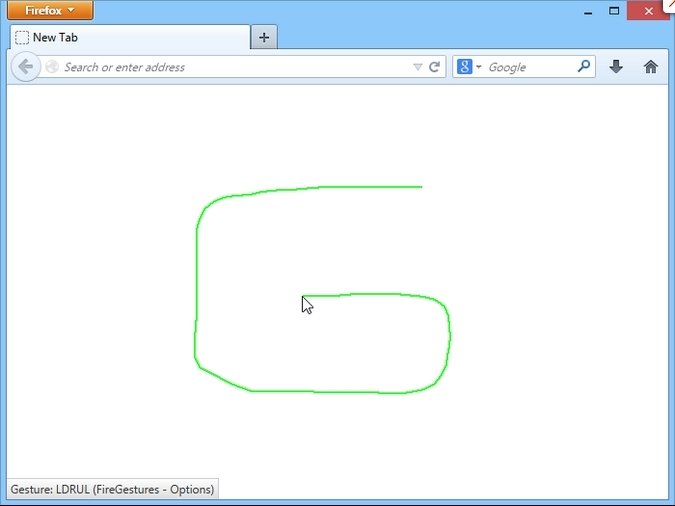Open the Downloads arrow button

[x=616, y=67]
